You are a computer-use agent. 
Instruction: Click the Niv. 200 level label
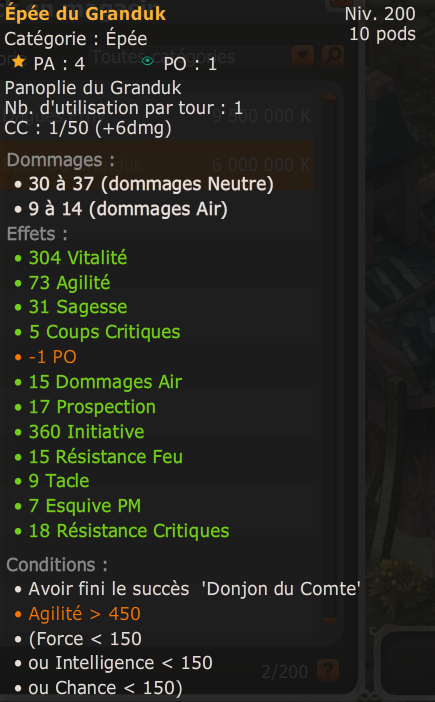pos(380,14)
